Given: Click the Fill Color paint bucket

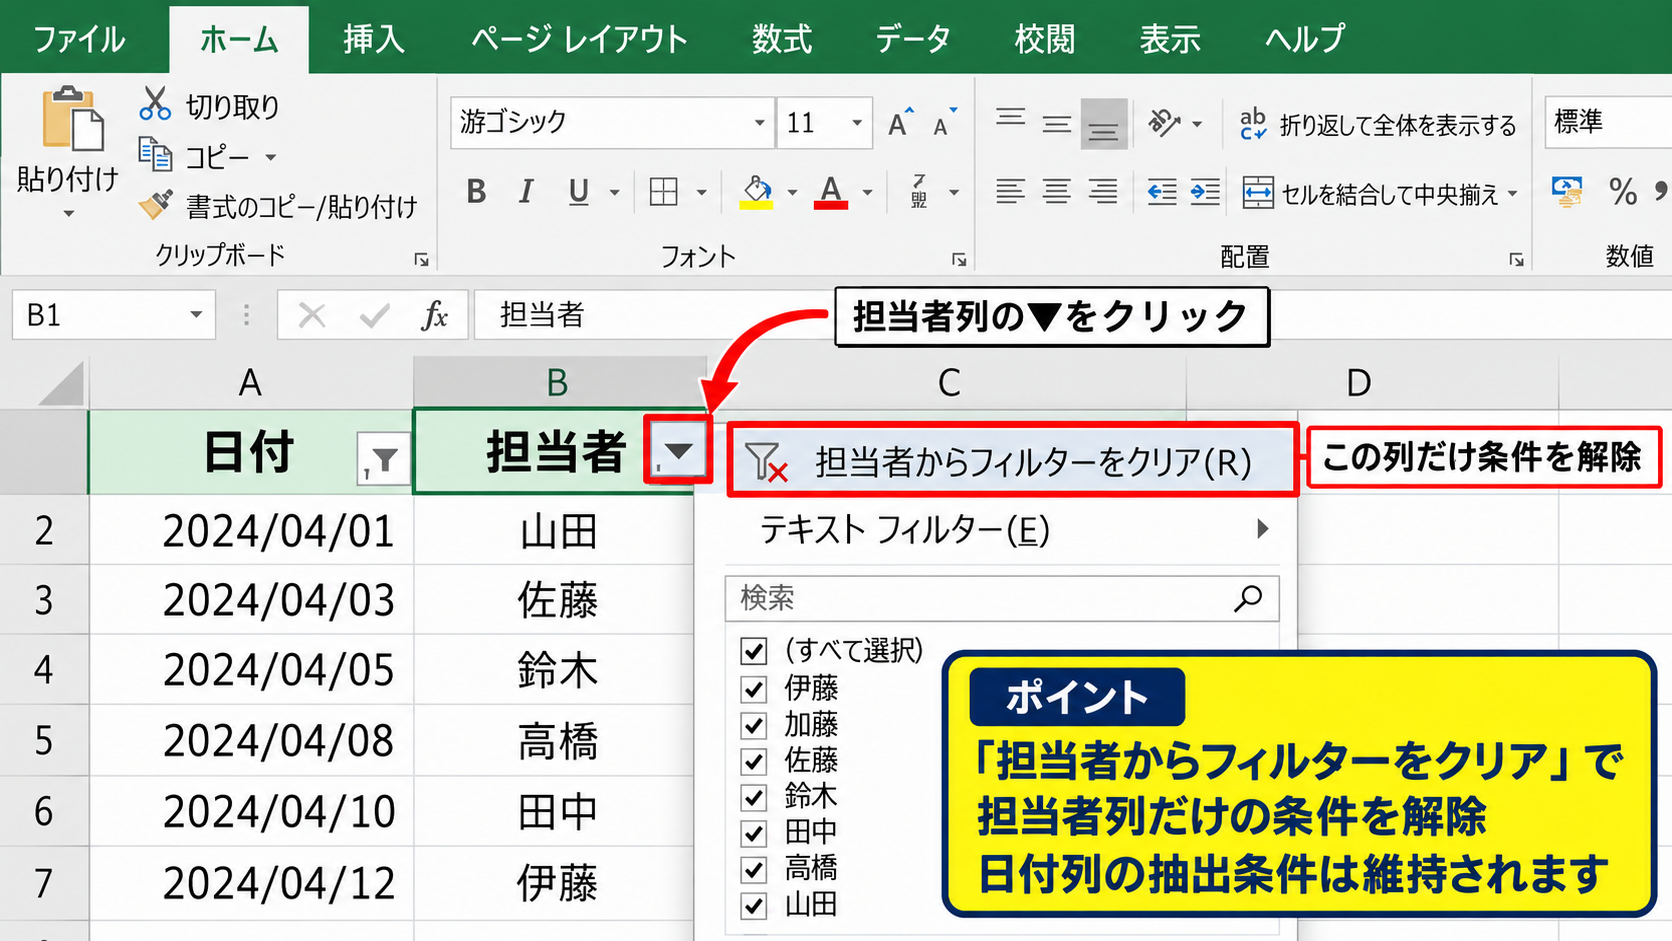Looking at the screenshot, I should [x=757, y=191].
